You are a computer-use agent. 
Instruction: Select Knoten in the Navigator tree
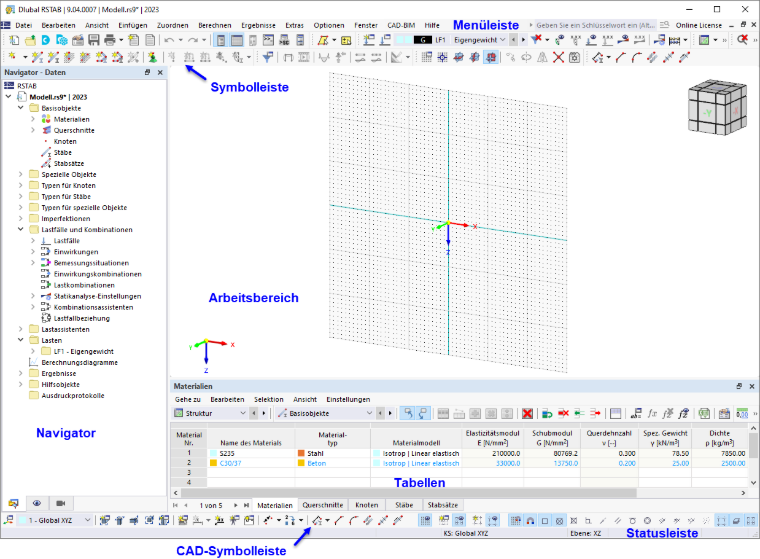click(65, 141)
